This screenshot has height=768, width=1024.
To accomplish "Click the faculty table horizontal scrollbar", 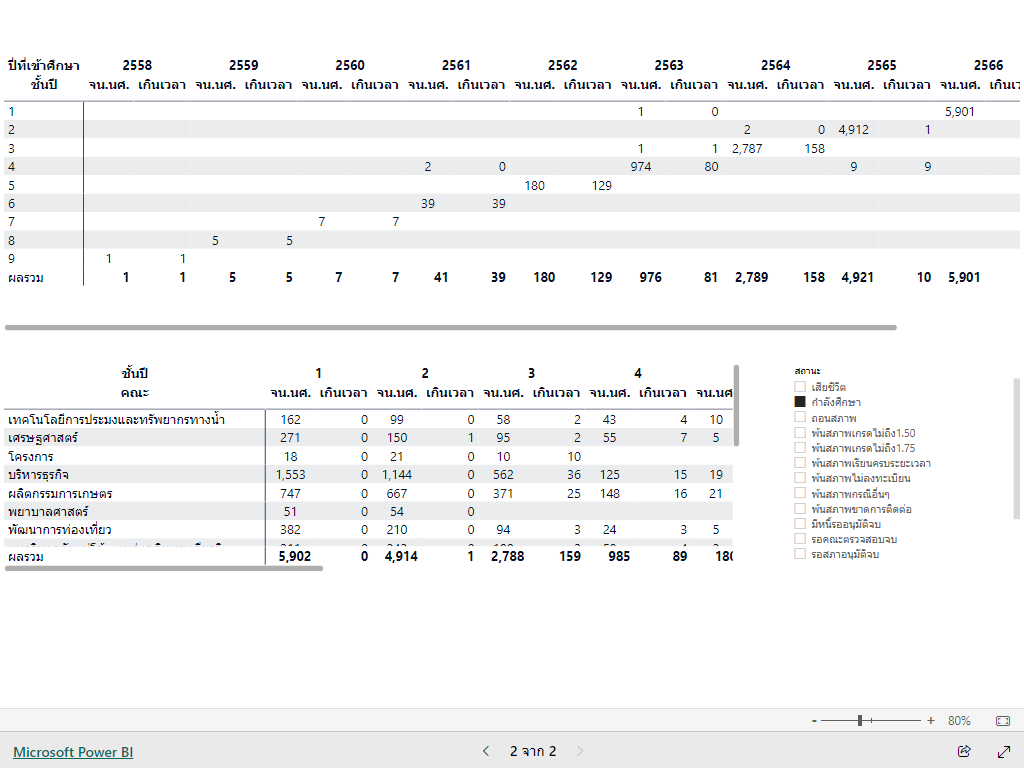I will tap(164, 568).
